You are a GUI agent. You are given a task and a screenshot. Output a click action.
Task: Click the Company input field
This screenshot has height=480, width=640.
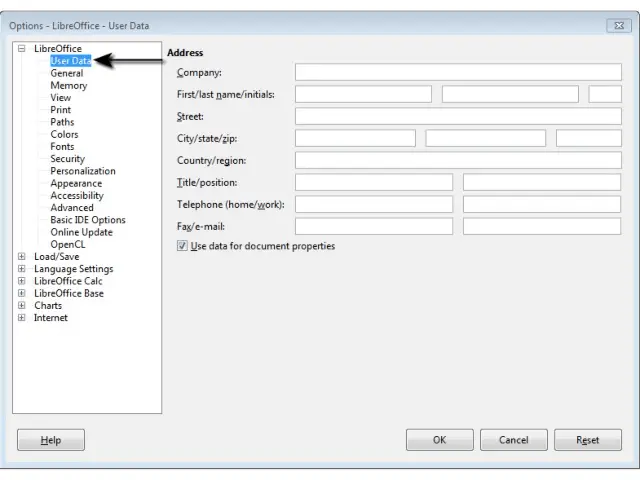(458, 72)
